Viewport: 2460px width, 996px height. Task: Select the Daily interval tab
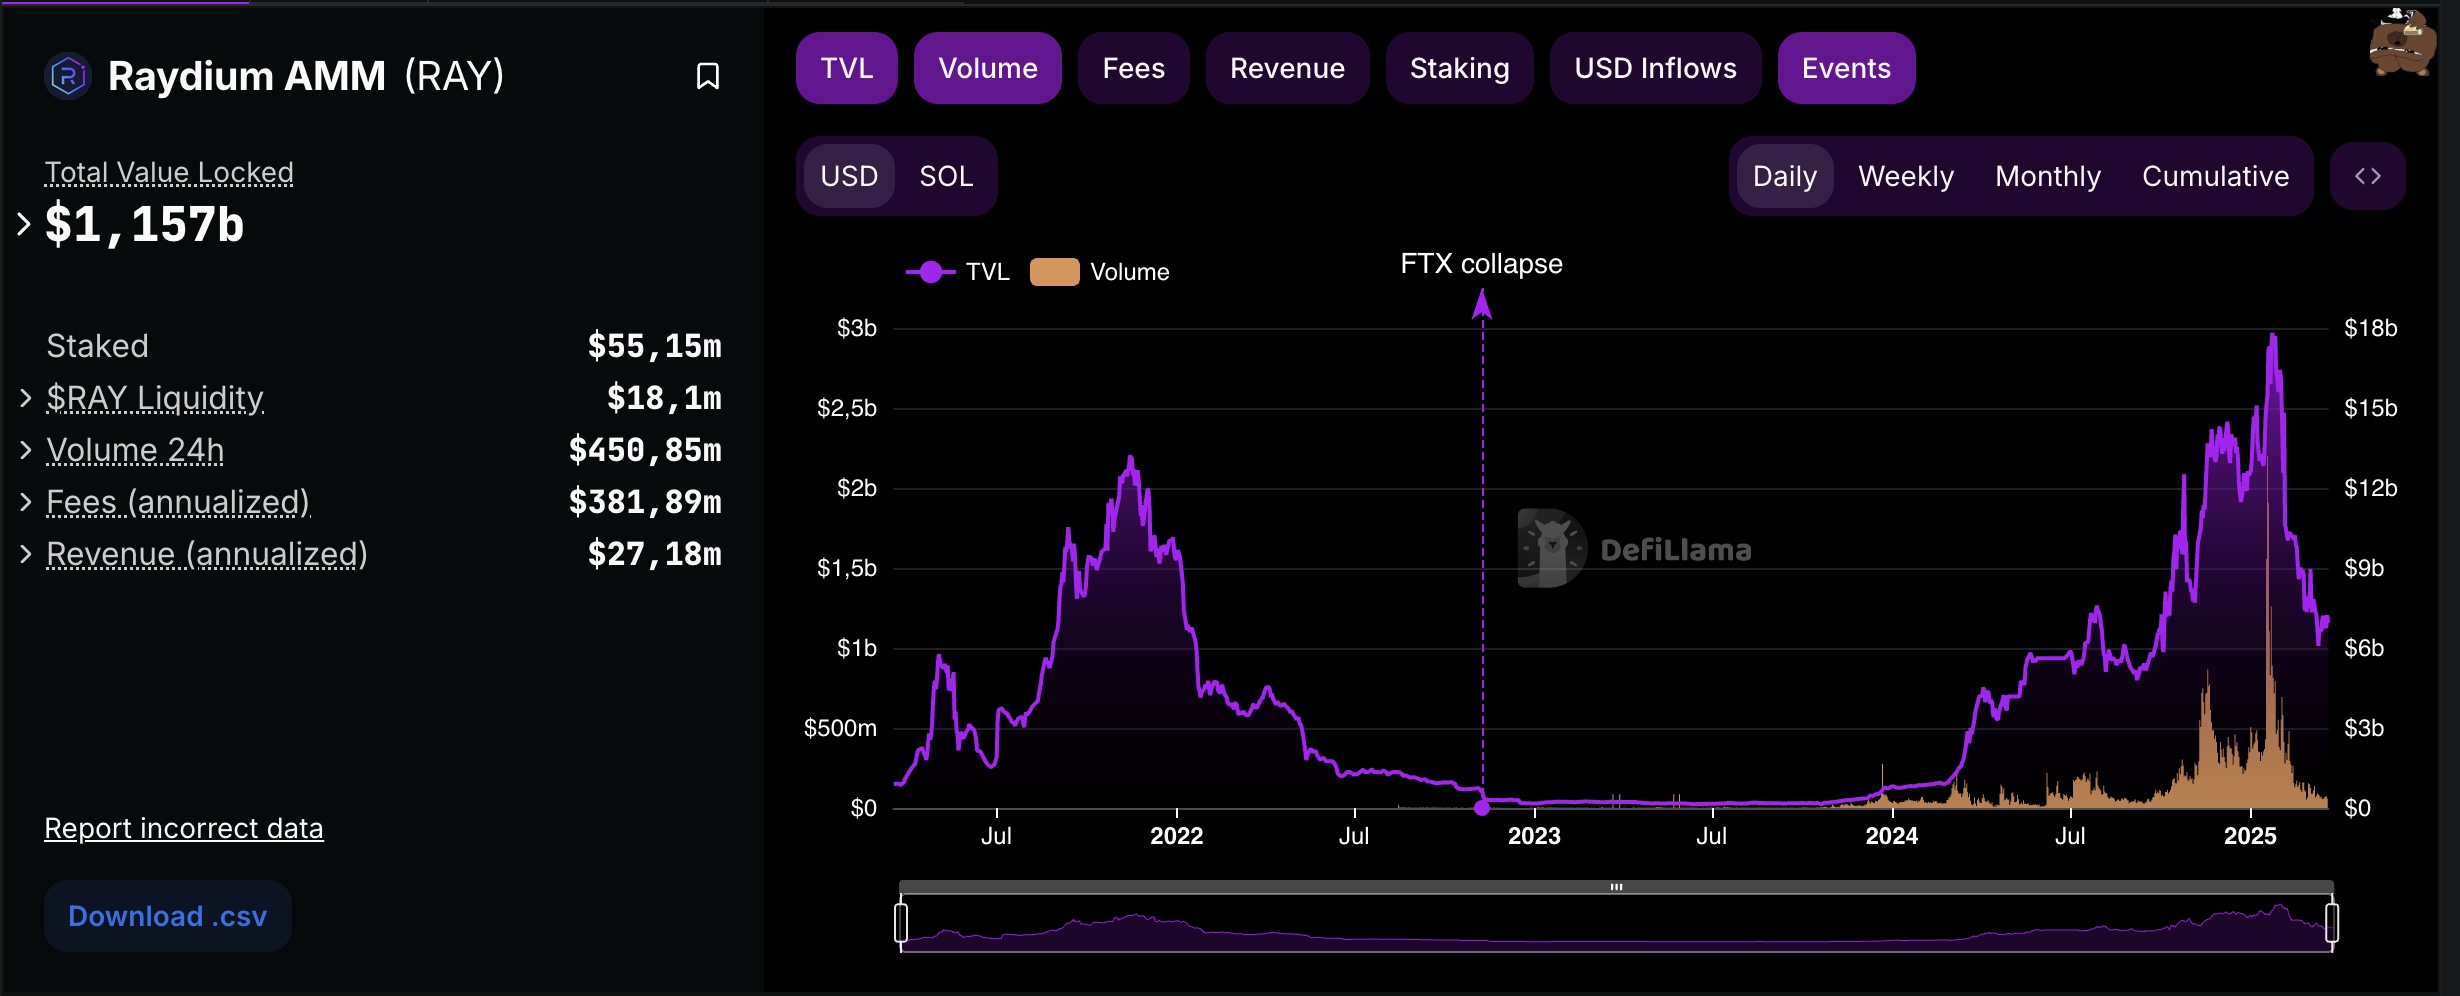[1784, 176]
